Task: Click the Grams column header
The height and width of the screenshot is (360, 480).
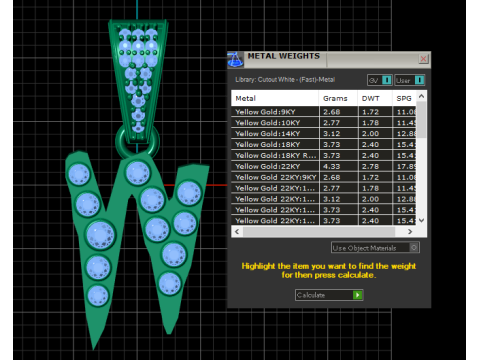Action: pyautogui.click(x=338, y=98)
